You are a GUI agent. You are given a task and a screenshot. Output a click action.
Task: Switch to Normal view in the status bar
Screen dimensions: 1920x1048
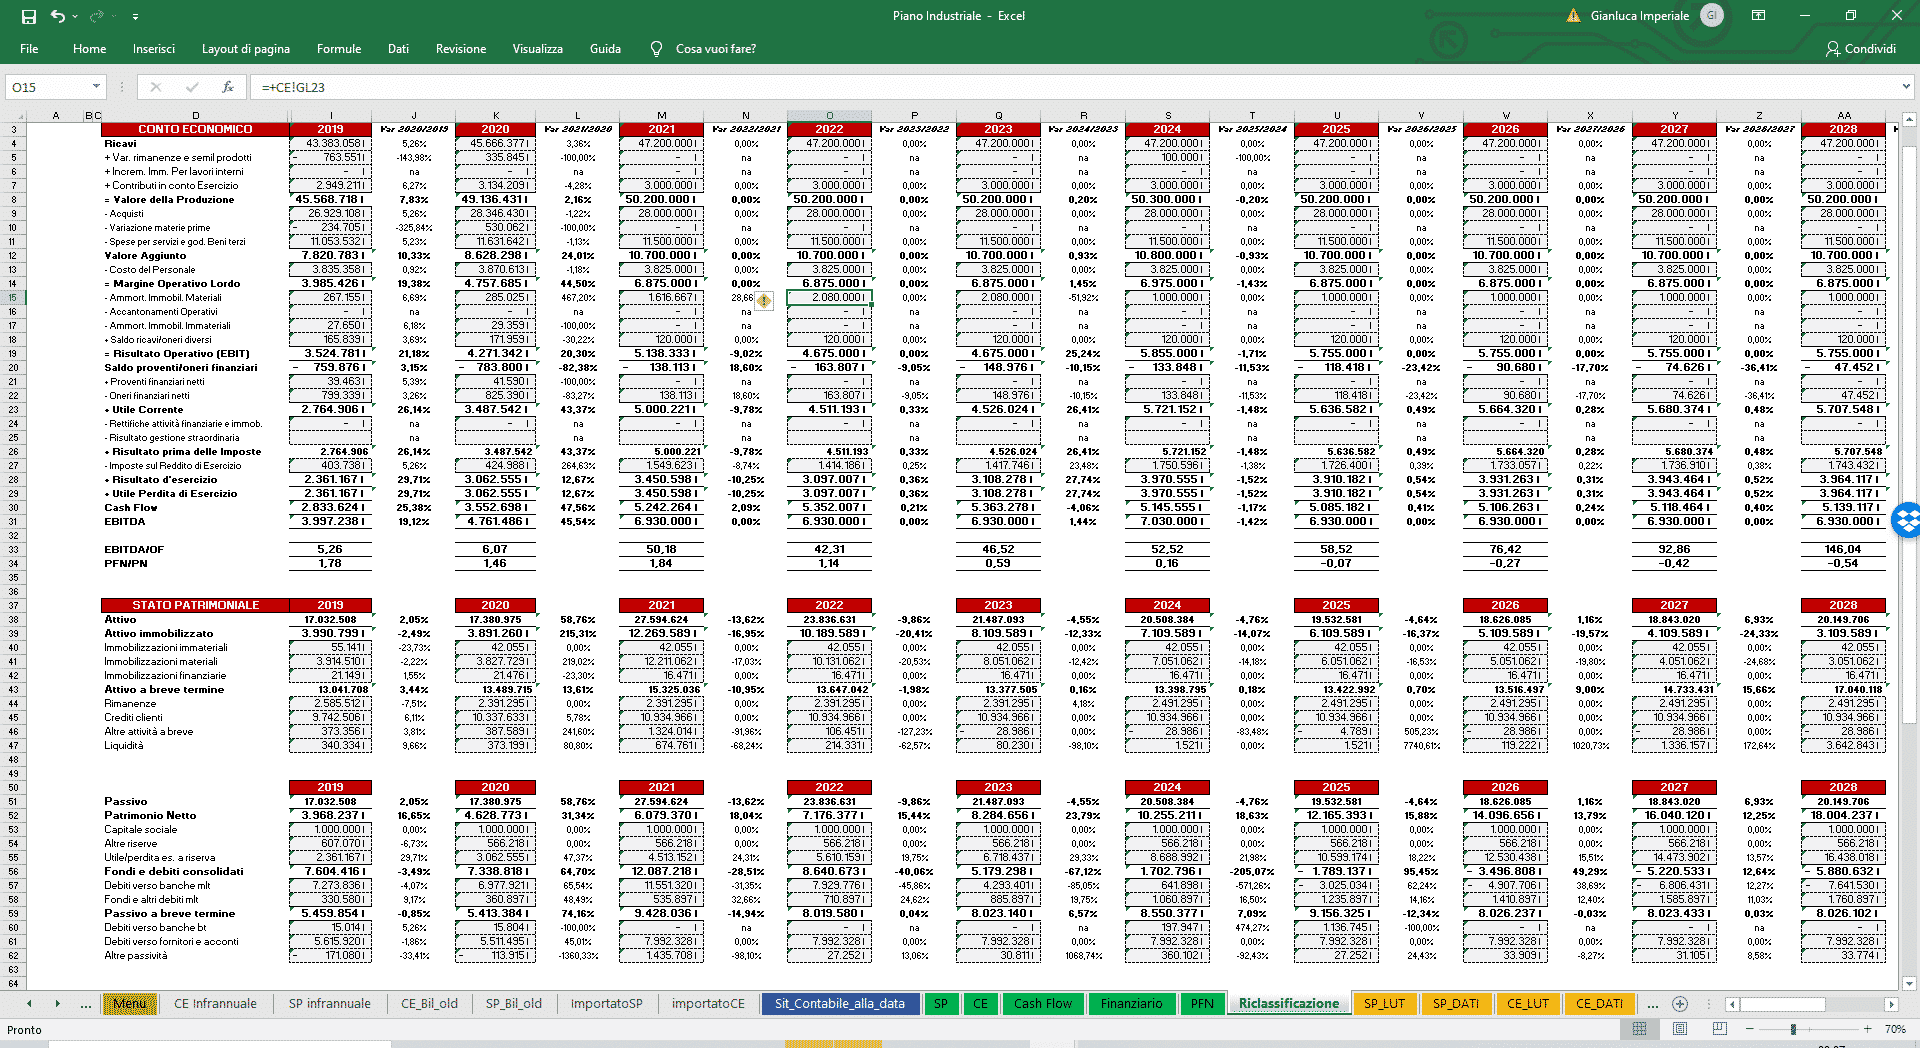1640,1029
